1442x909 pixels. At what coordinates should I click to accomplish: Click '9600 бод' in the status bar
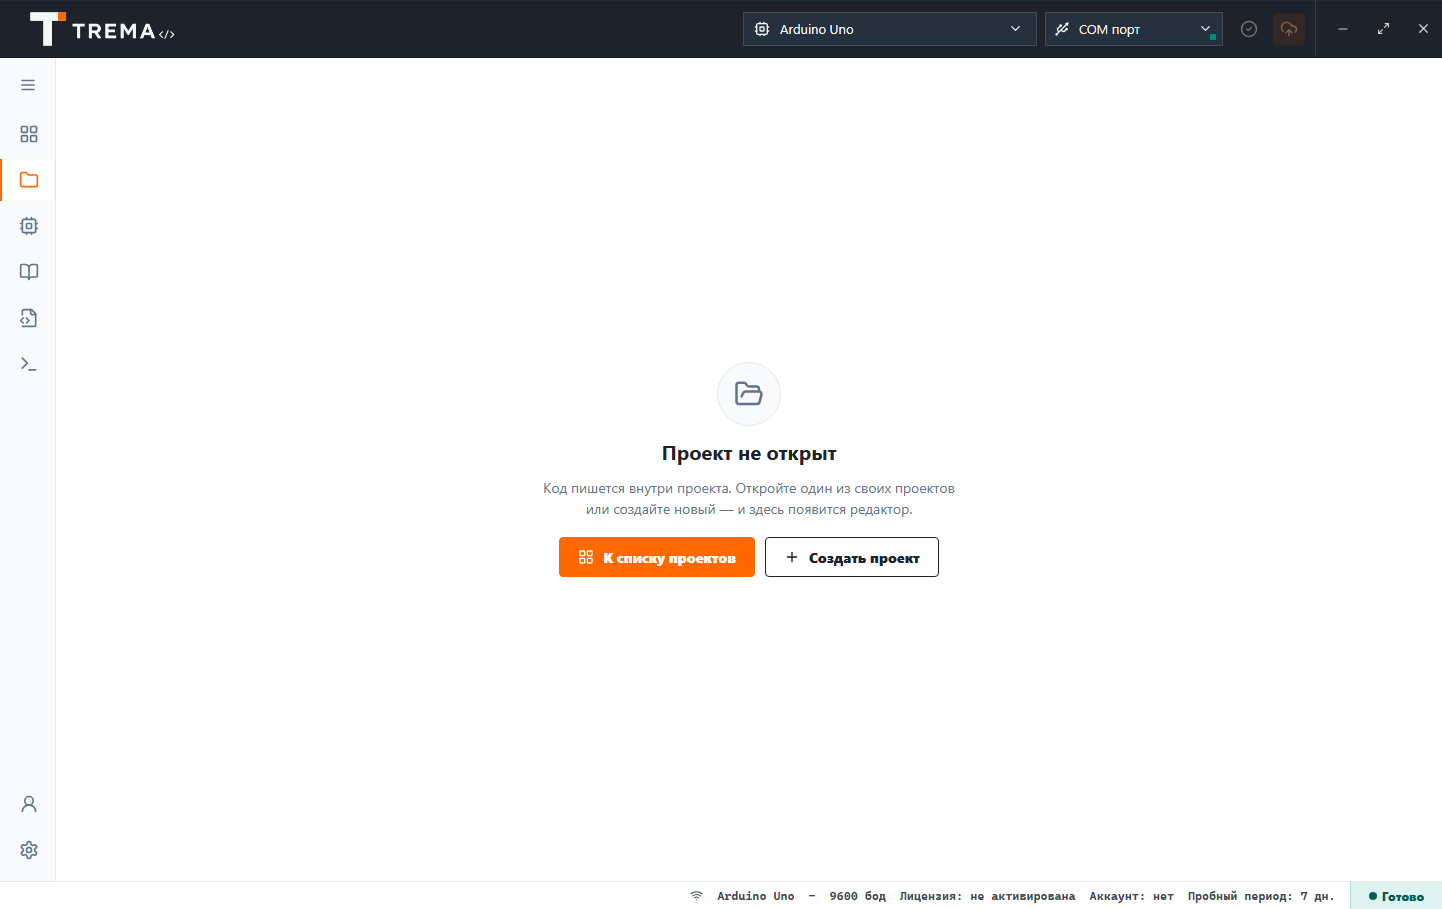tap(857, 896)
